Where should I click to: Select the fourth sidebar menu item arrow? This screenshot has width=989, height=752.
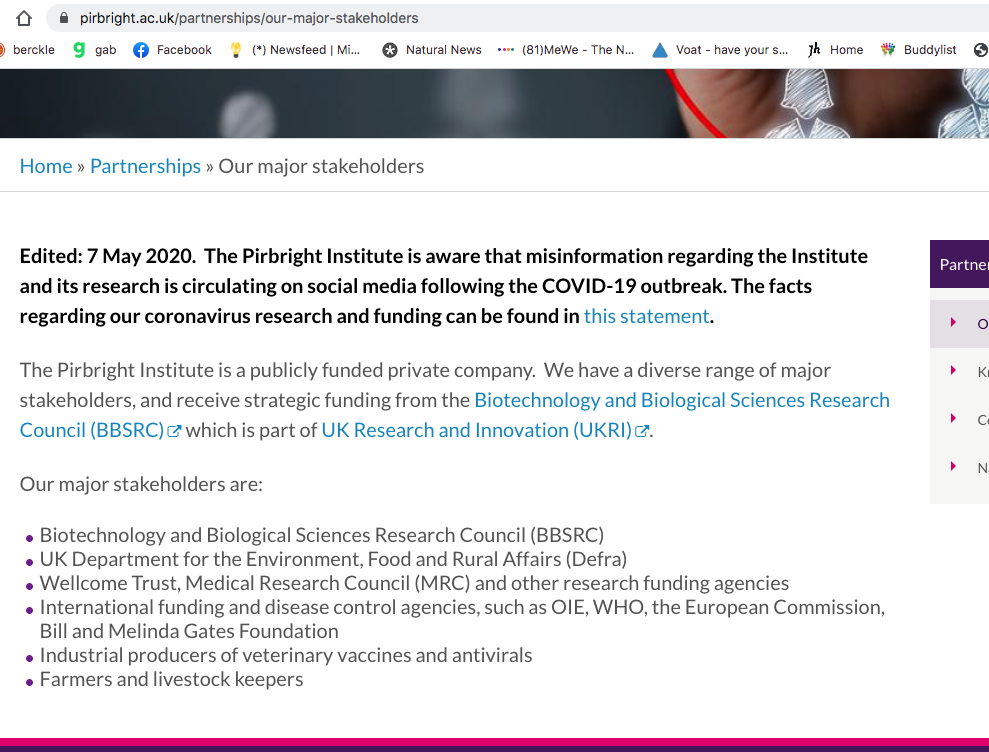click(x=953, y=466)
